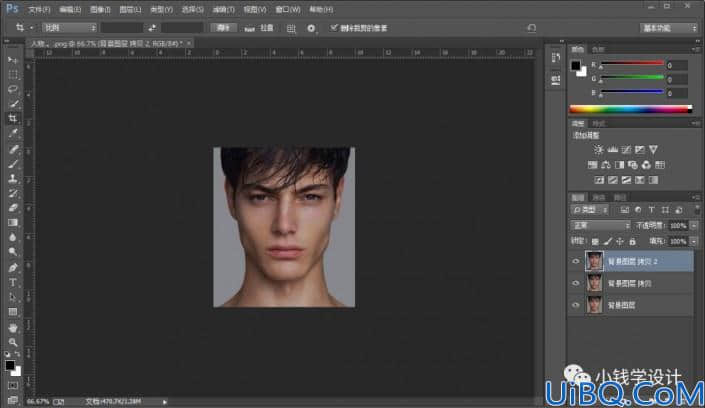This screenshot has width=705, height=408.
Task: Hide the 背景图层 拷贝 2 layer
Action: click(x=576, y=261)
